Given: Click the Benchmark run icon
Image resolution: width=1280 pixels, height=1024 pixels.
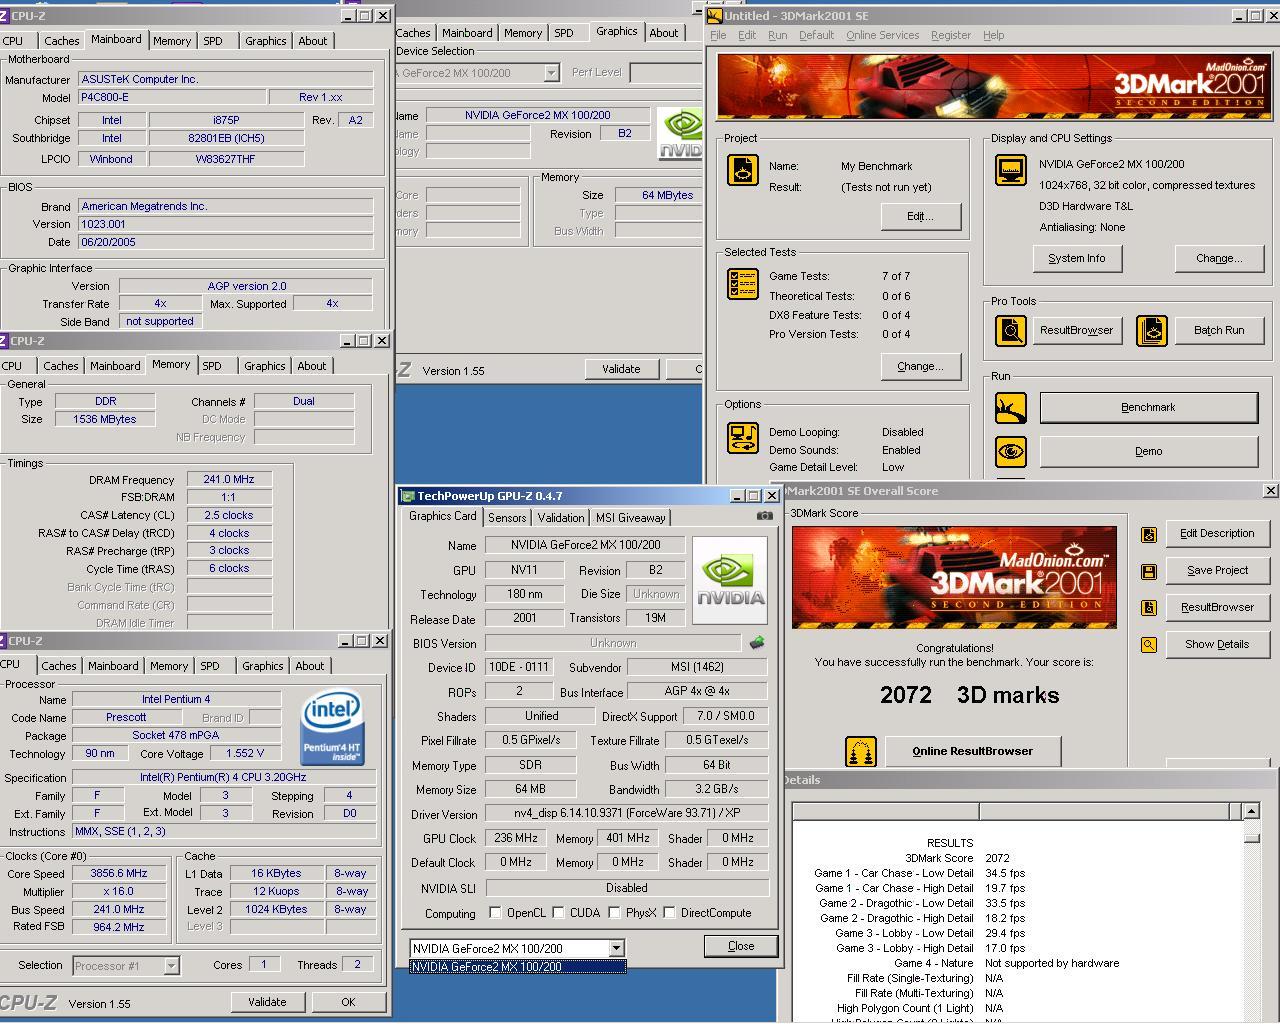Looking at the screenshot, I should pyautogui.click(x=1011, y=408).
